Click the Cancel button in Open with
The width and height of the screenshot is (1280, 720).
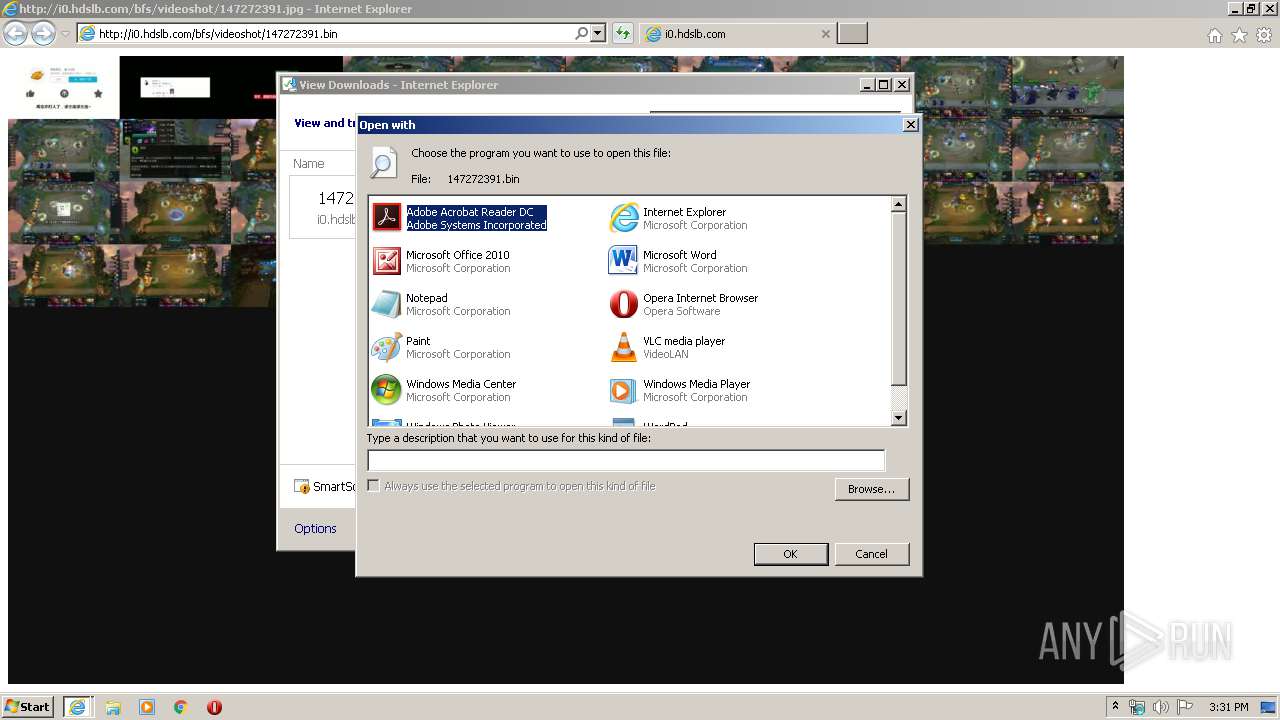(x=871, y=554)
